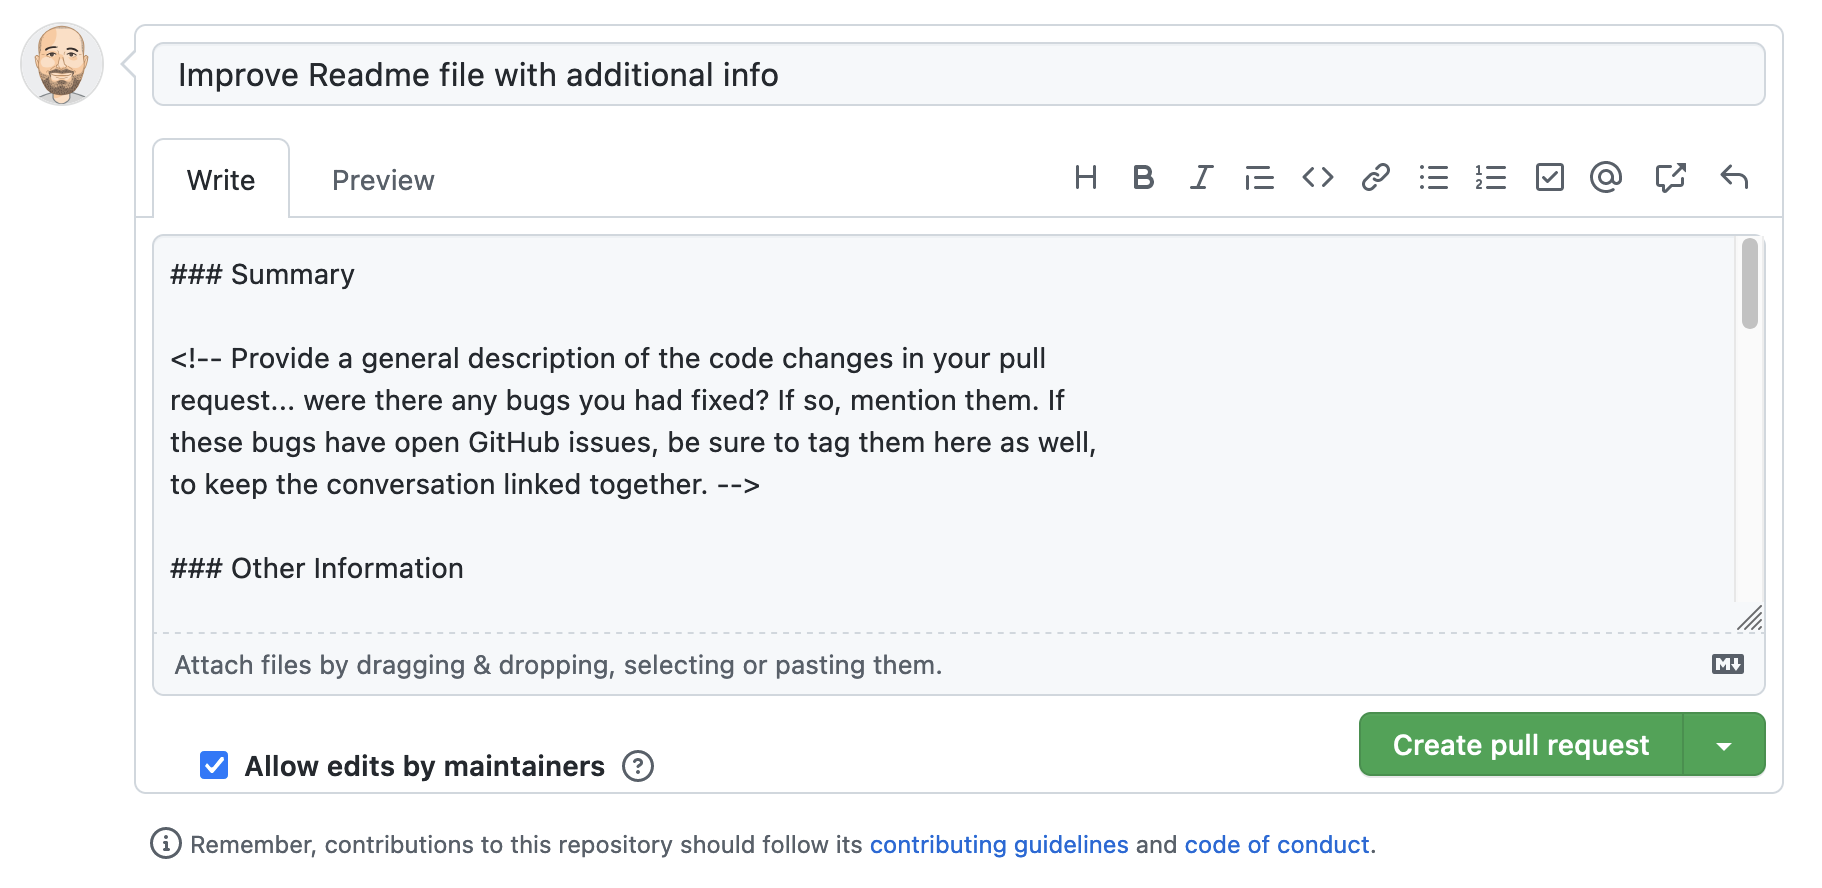Screen dimensions: 1822x888
Task: Reference a cross-link using the reference icon
Action: 1671,177
